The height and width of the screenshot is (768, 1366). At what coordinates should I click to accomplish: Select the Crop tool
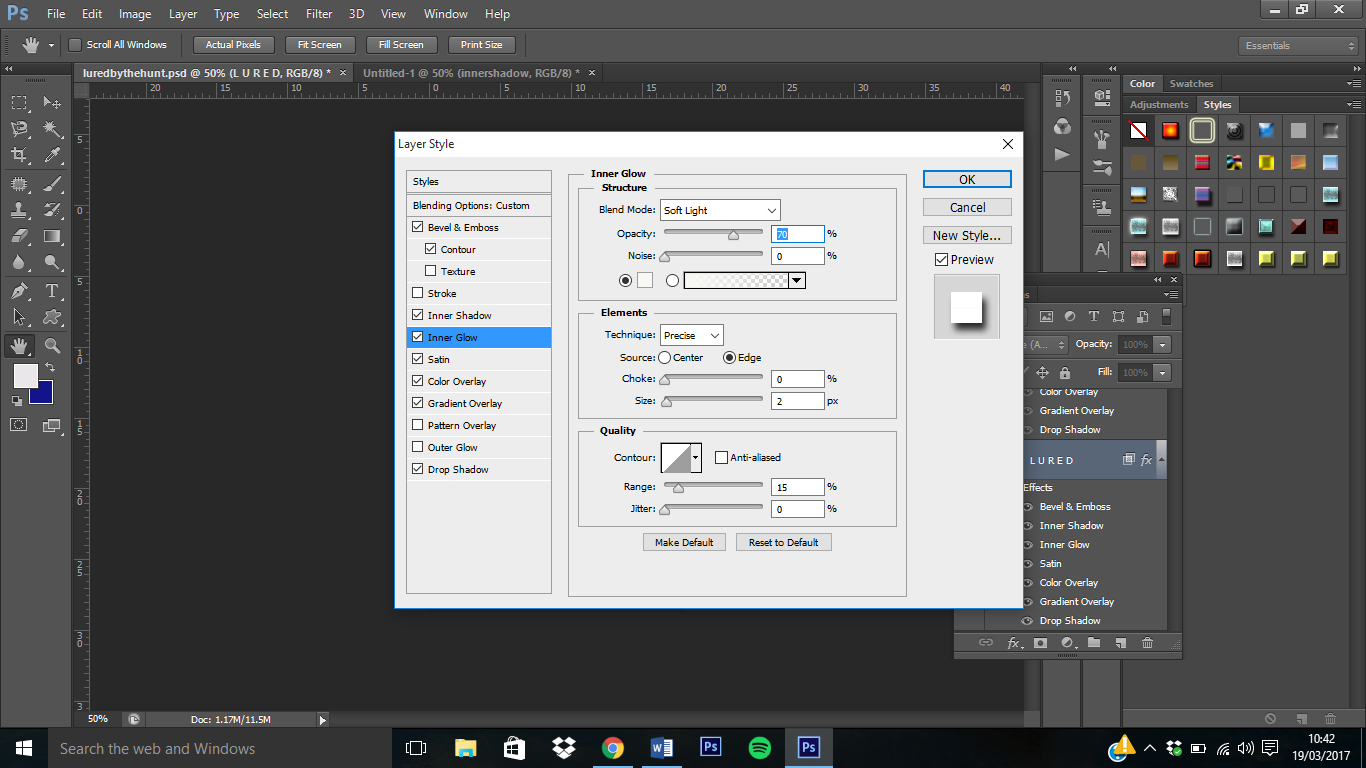[19, 155]
